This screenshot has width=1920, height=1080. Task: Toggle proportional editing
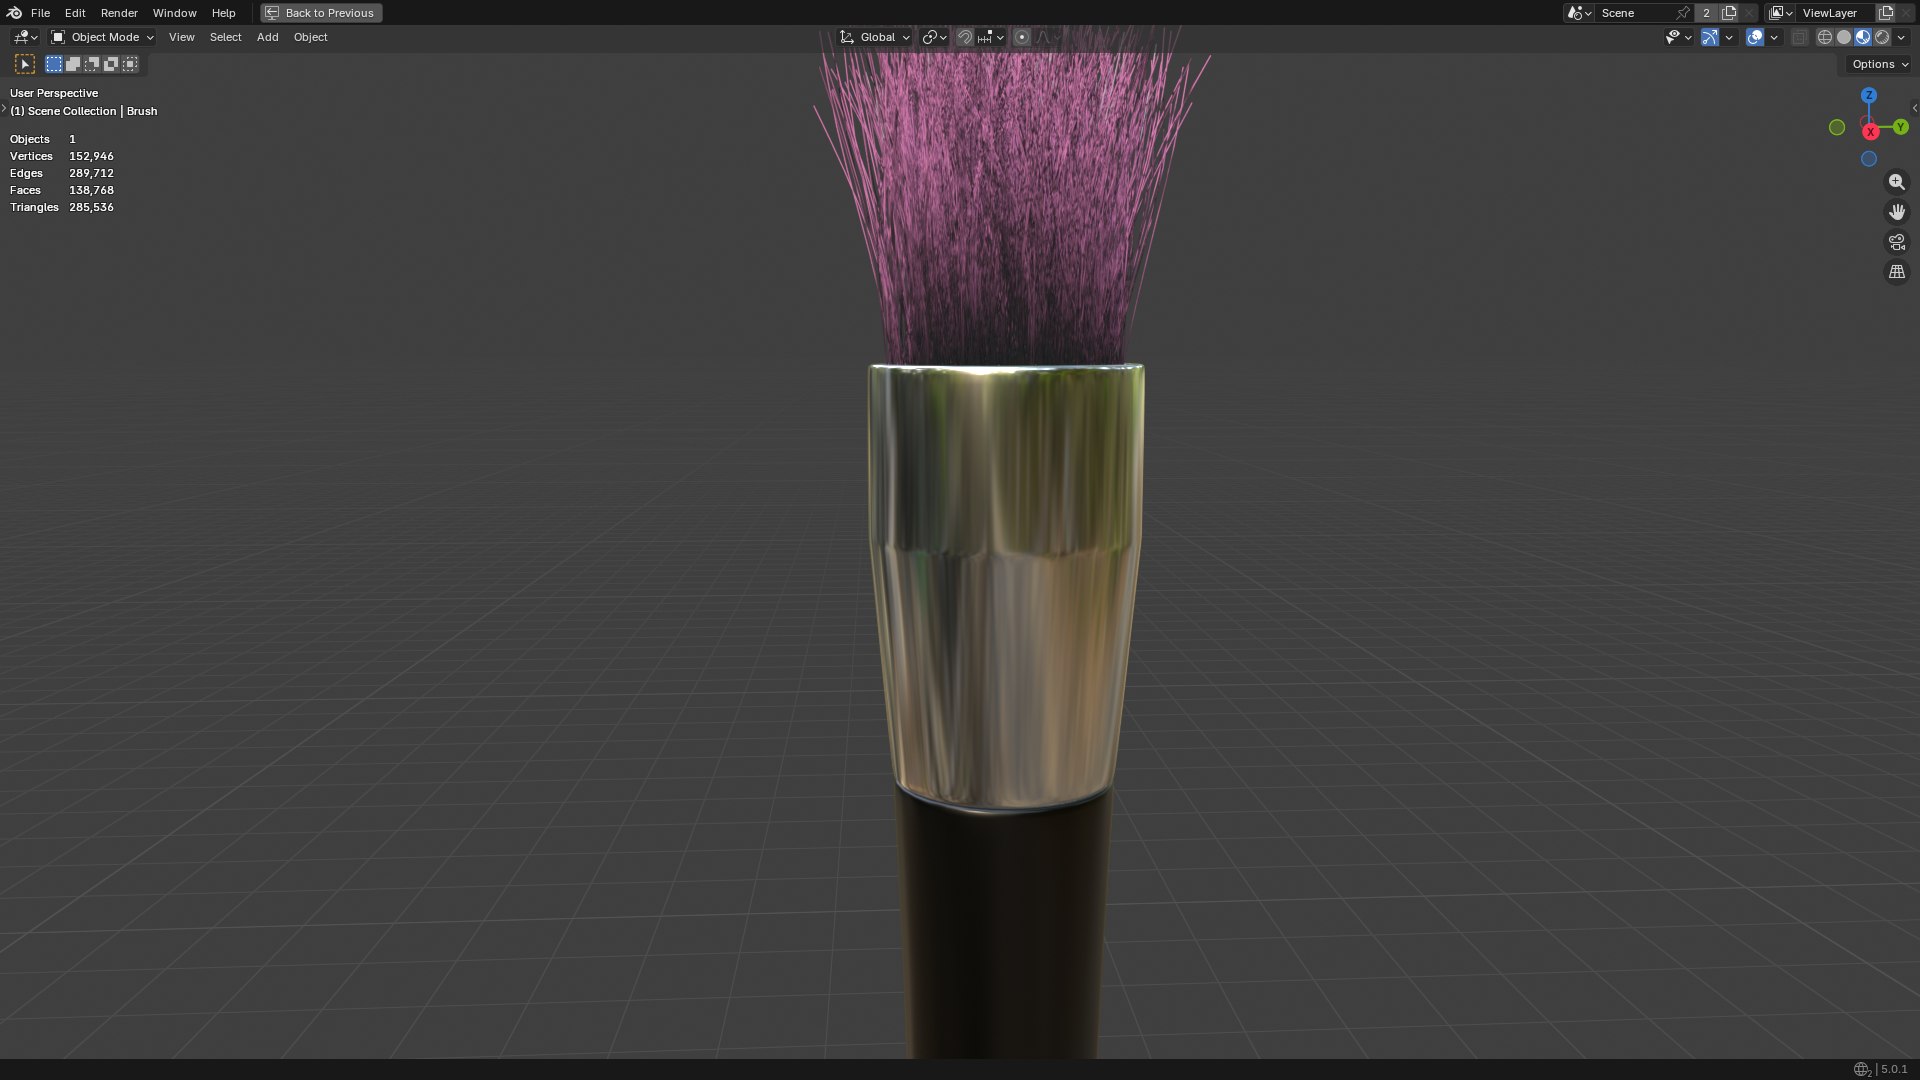[1021, 37]
